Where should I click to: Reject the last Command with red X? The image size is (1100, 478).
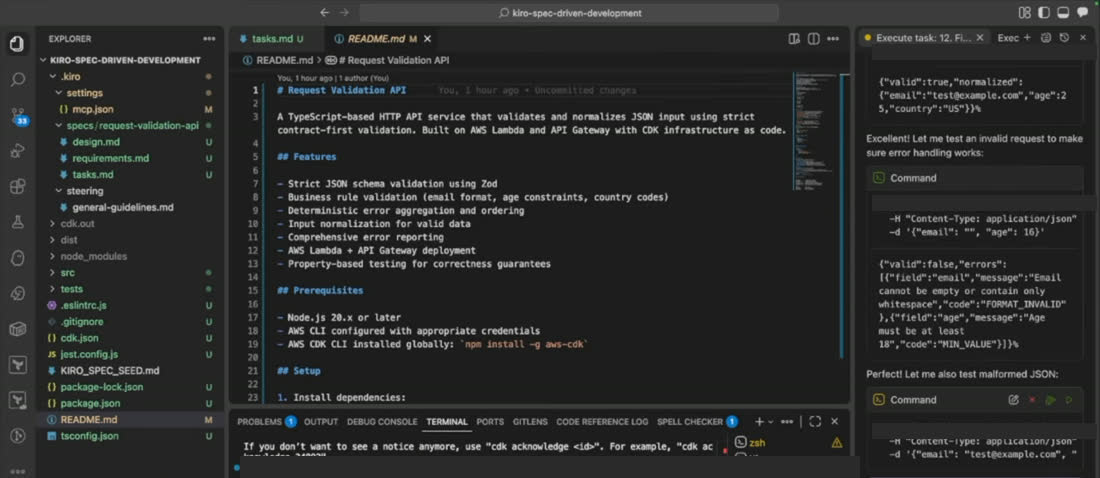tap(1032, 400)
